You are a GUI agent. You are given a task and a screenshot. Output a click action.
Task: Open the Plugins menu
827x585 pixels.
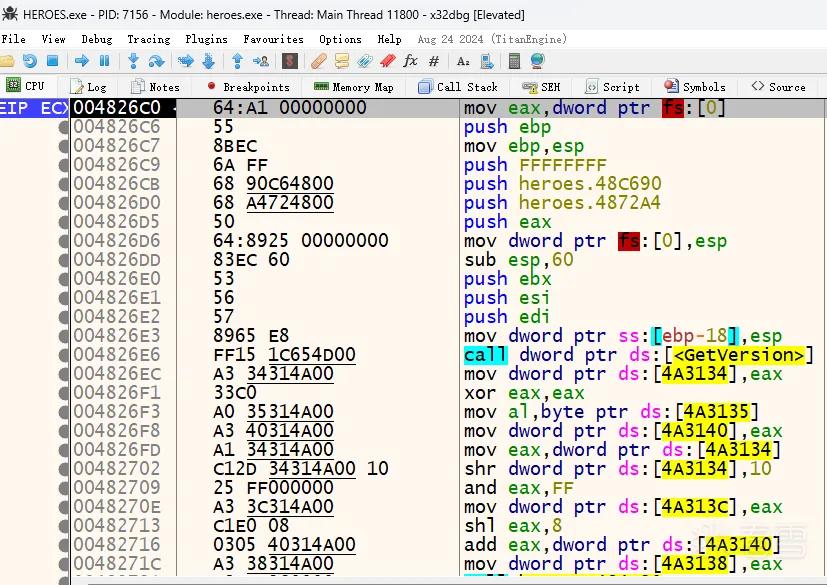[206, 39]
